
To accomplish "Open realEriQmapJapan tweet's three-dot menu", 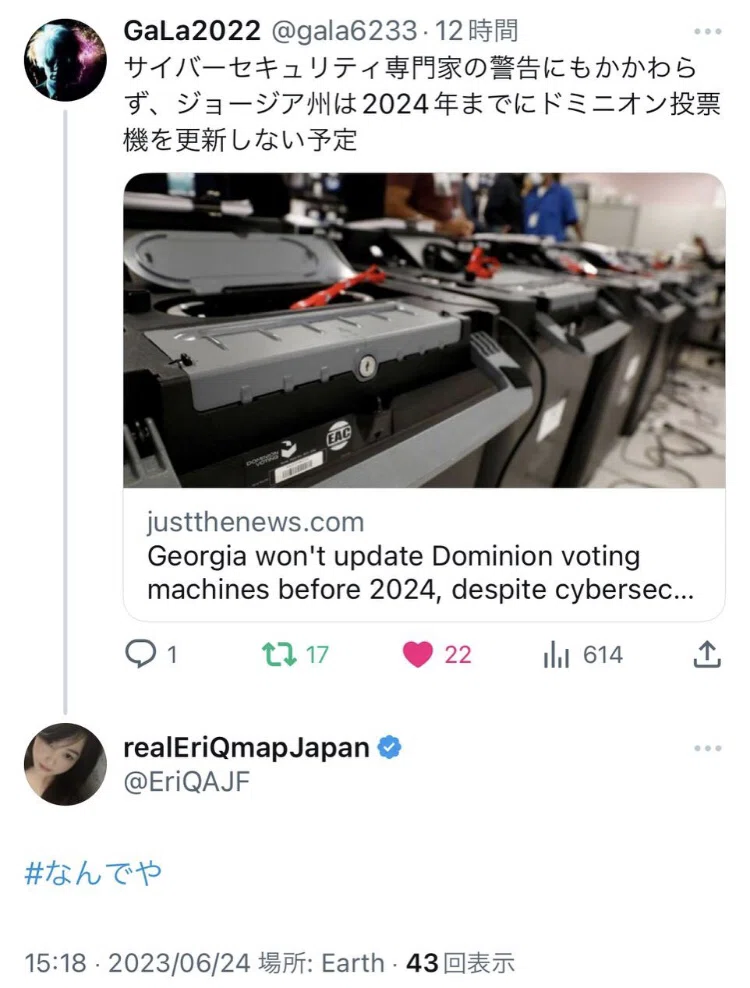I will pyautogui.click(x=707, y=748).
